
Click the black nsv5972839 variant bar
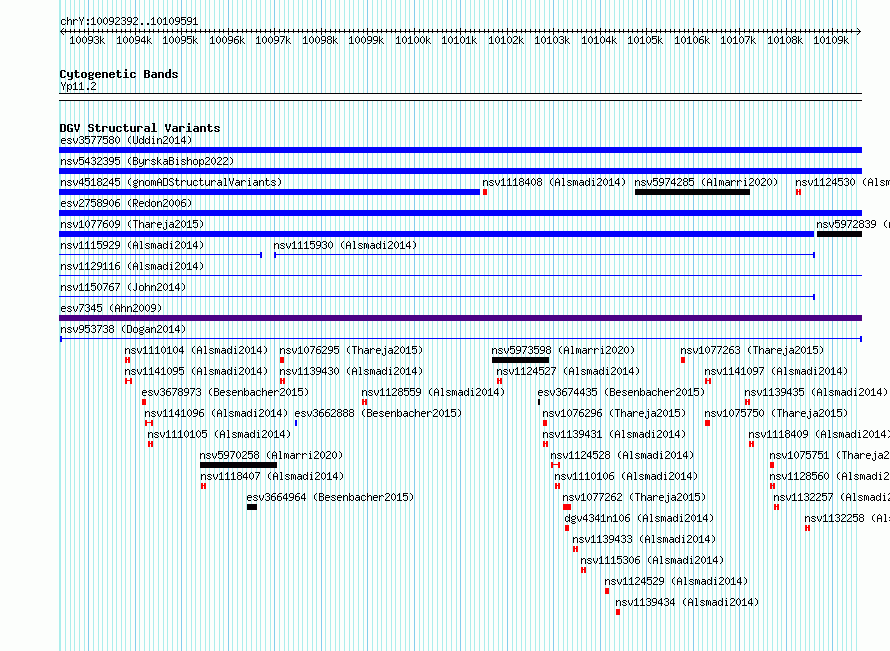[x=839, y=234]
